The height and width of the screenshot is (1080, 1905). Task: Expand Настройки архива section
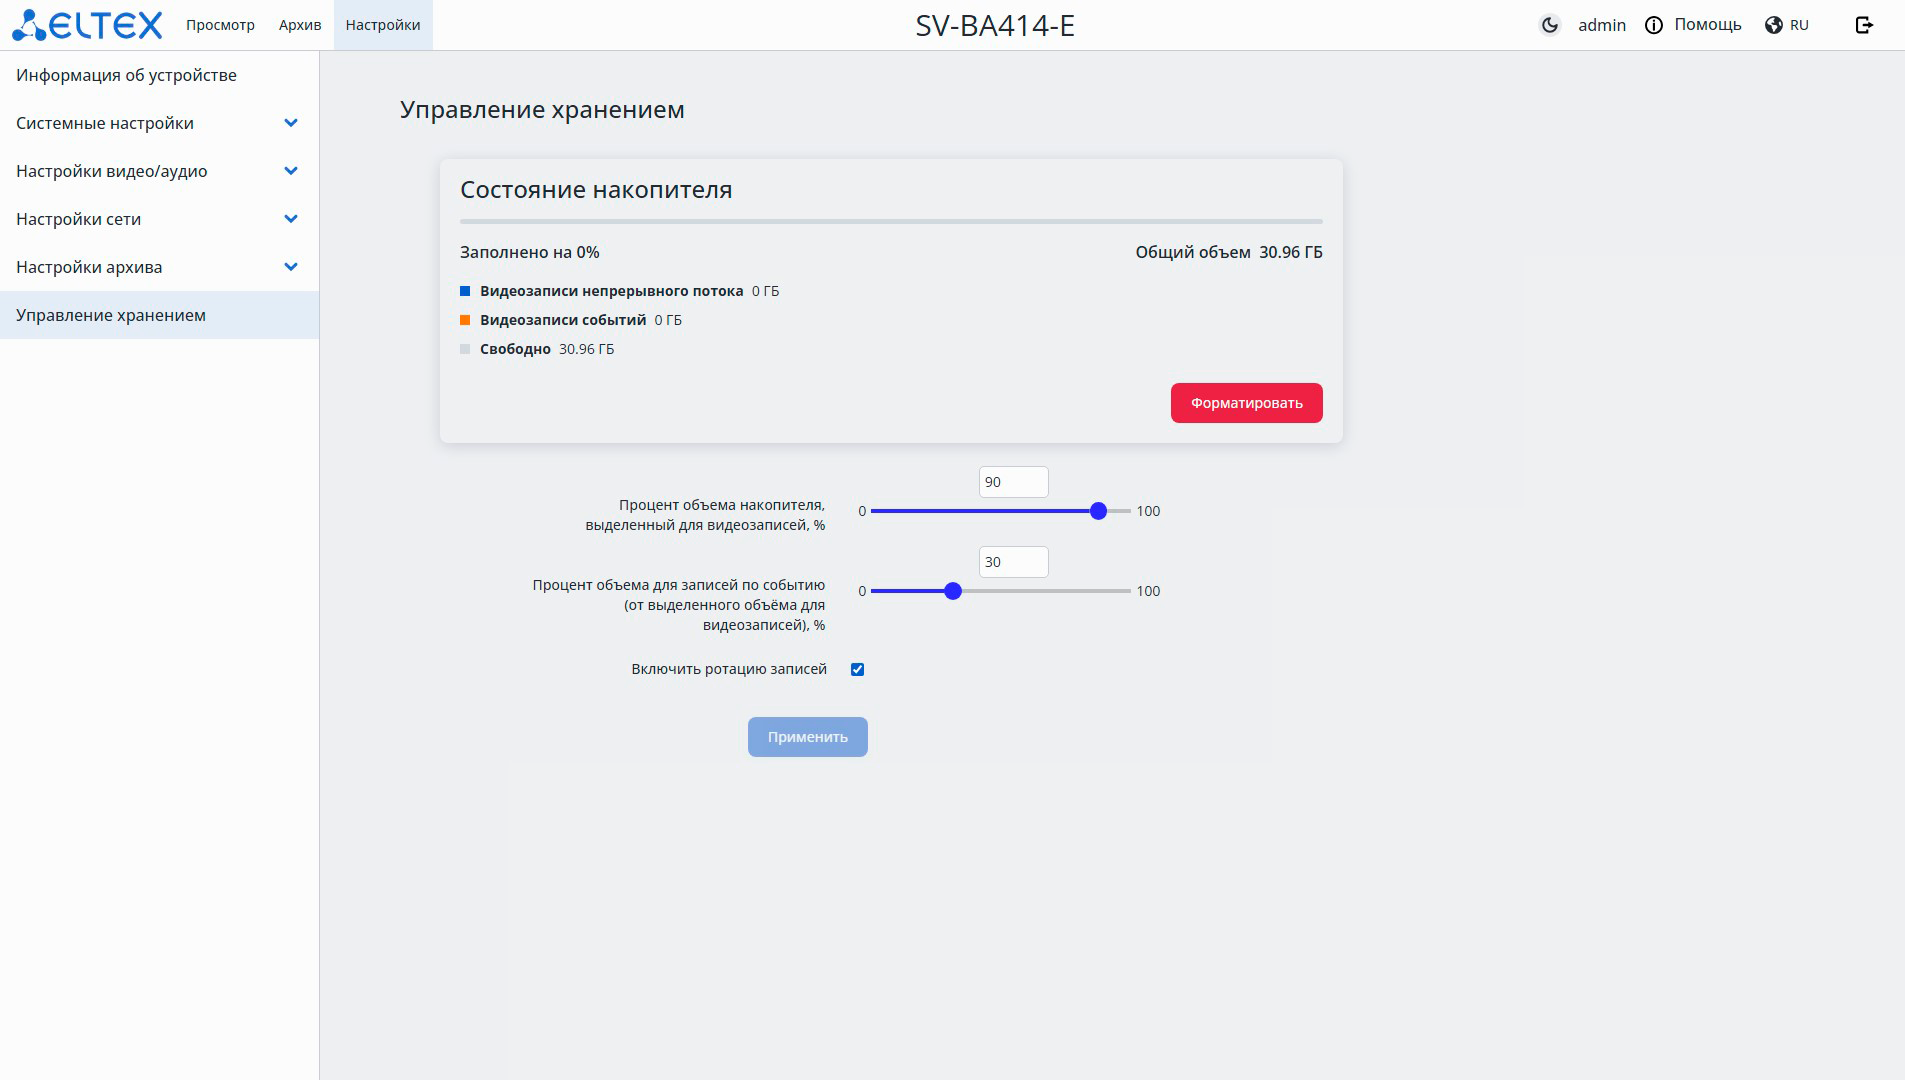click(x=291, y=267)
